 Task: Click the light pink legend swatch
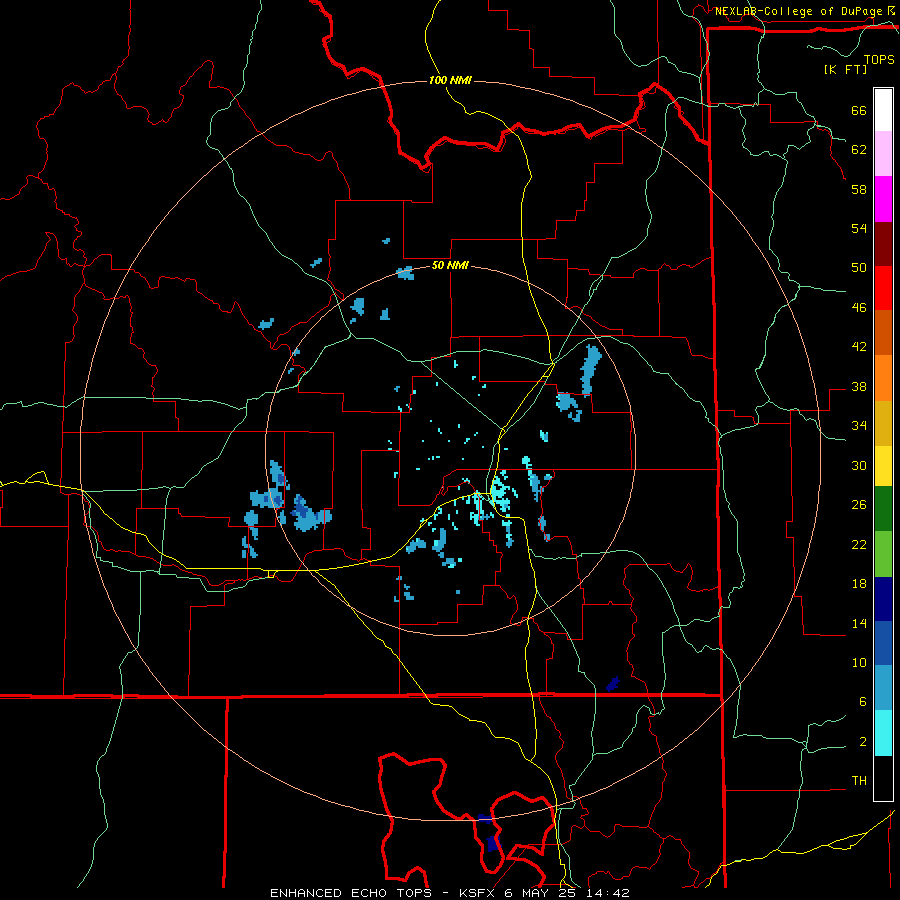point(883,154)
